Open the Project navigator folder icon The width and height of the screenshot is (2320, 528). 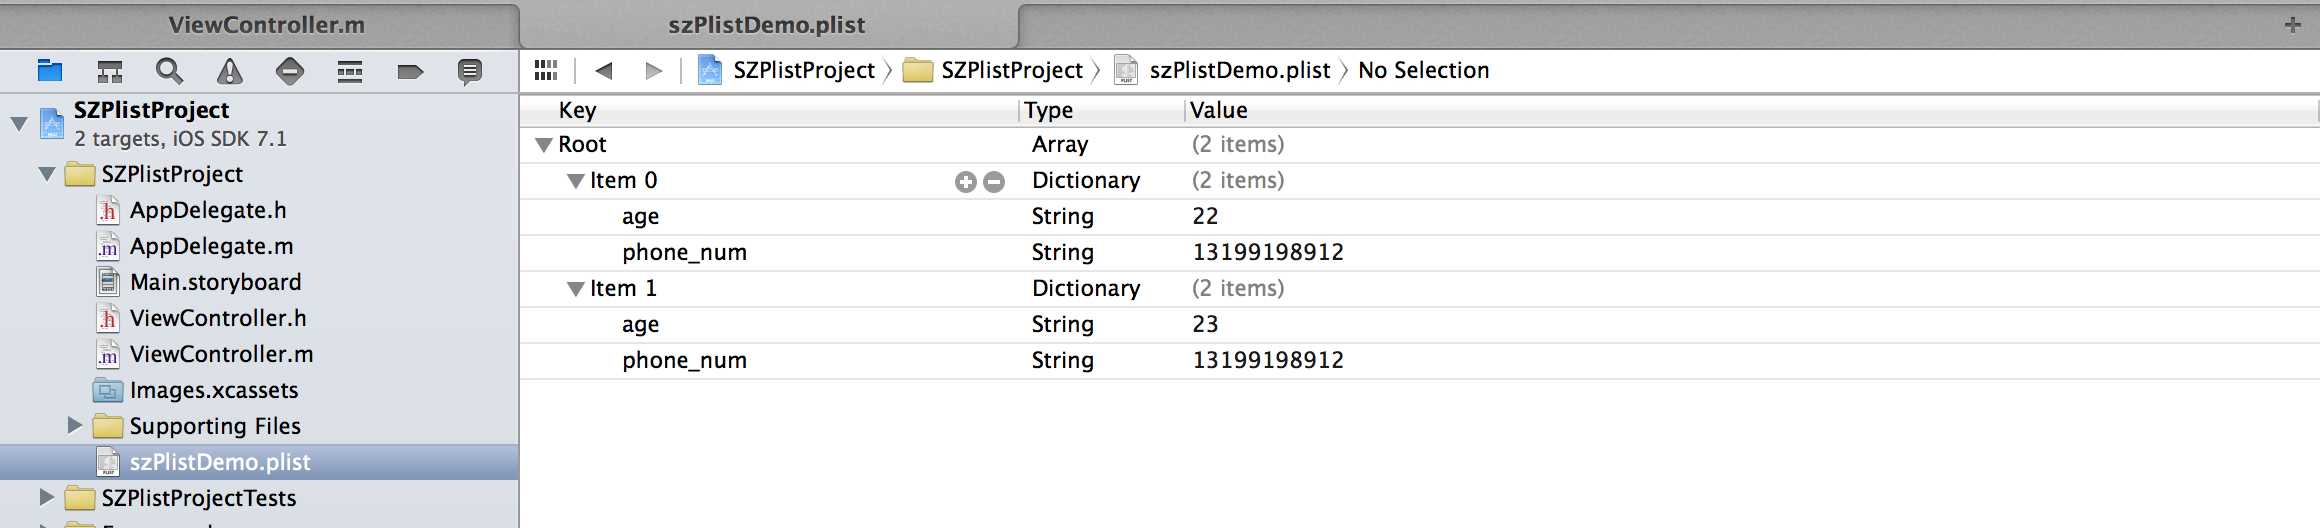(x=50, y=71)
